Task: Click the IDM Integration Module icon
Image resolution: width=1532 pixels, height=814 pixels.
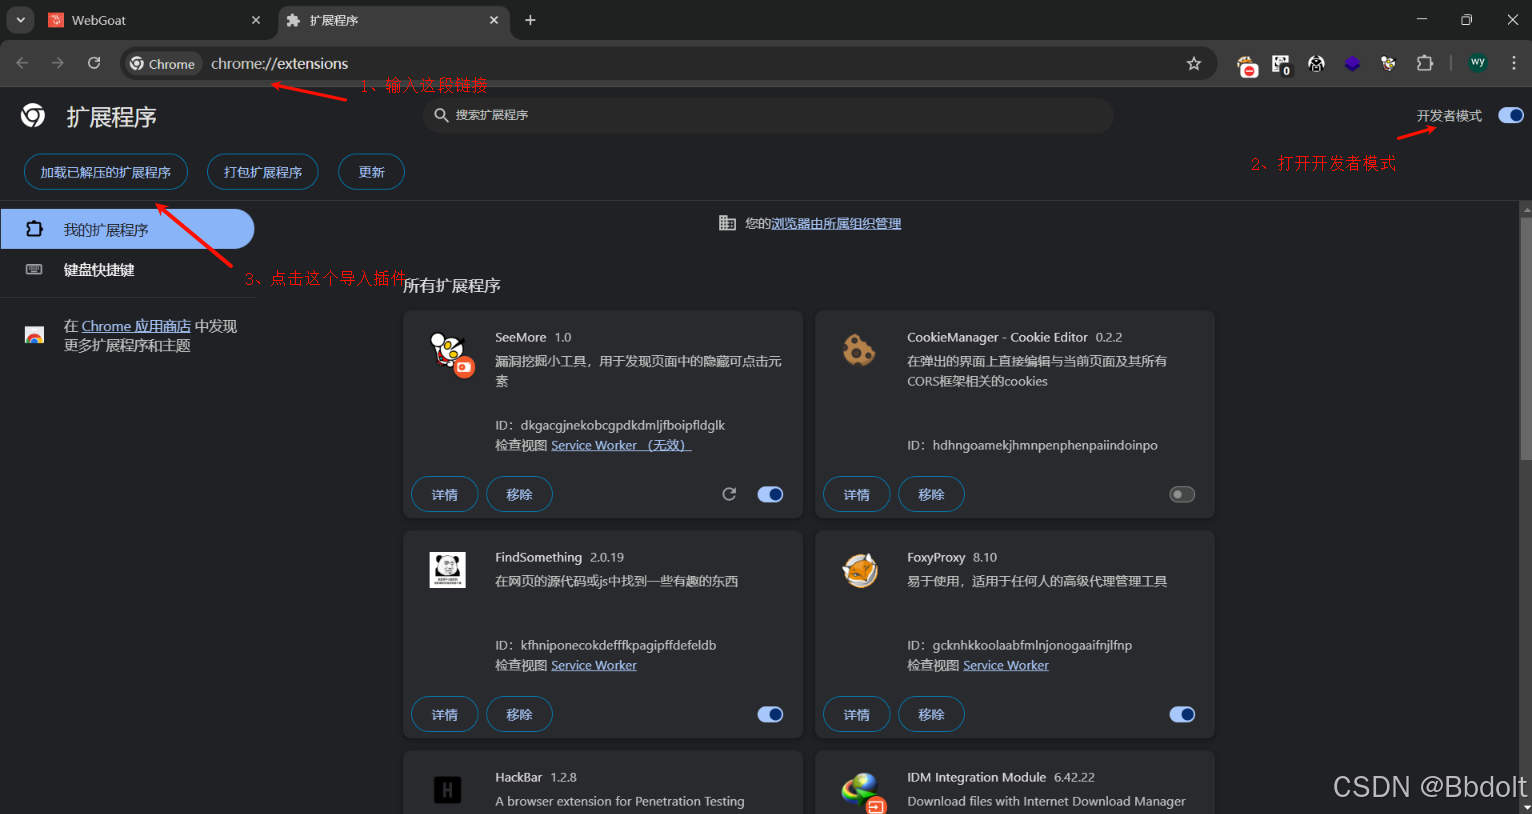Action: [x=863, y=792]
